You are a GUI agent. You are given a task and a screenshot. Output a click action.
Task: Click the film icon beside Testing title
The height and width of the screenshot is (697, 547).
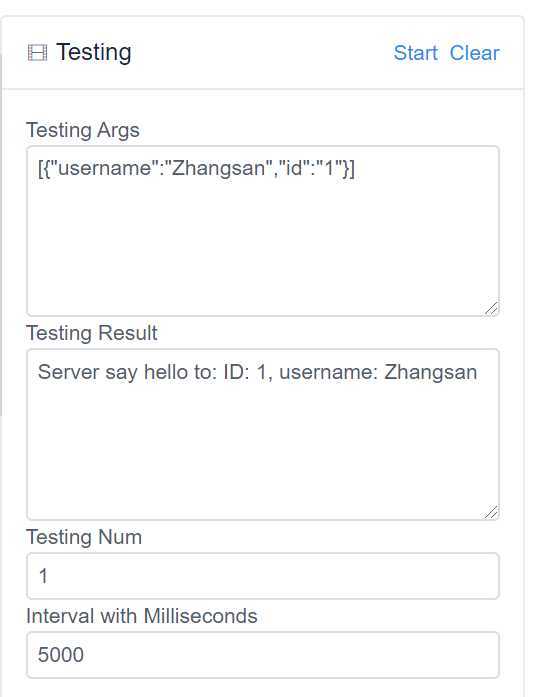[x=37, y=53]
